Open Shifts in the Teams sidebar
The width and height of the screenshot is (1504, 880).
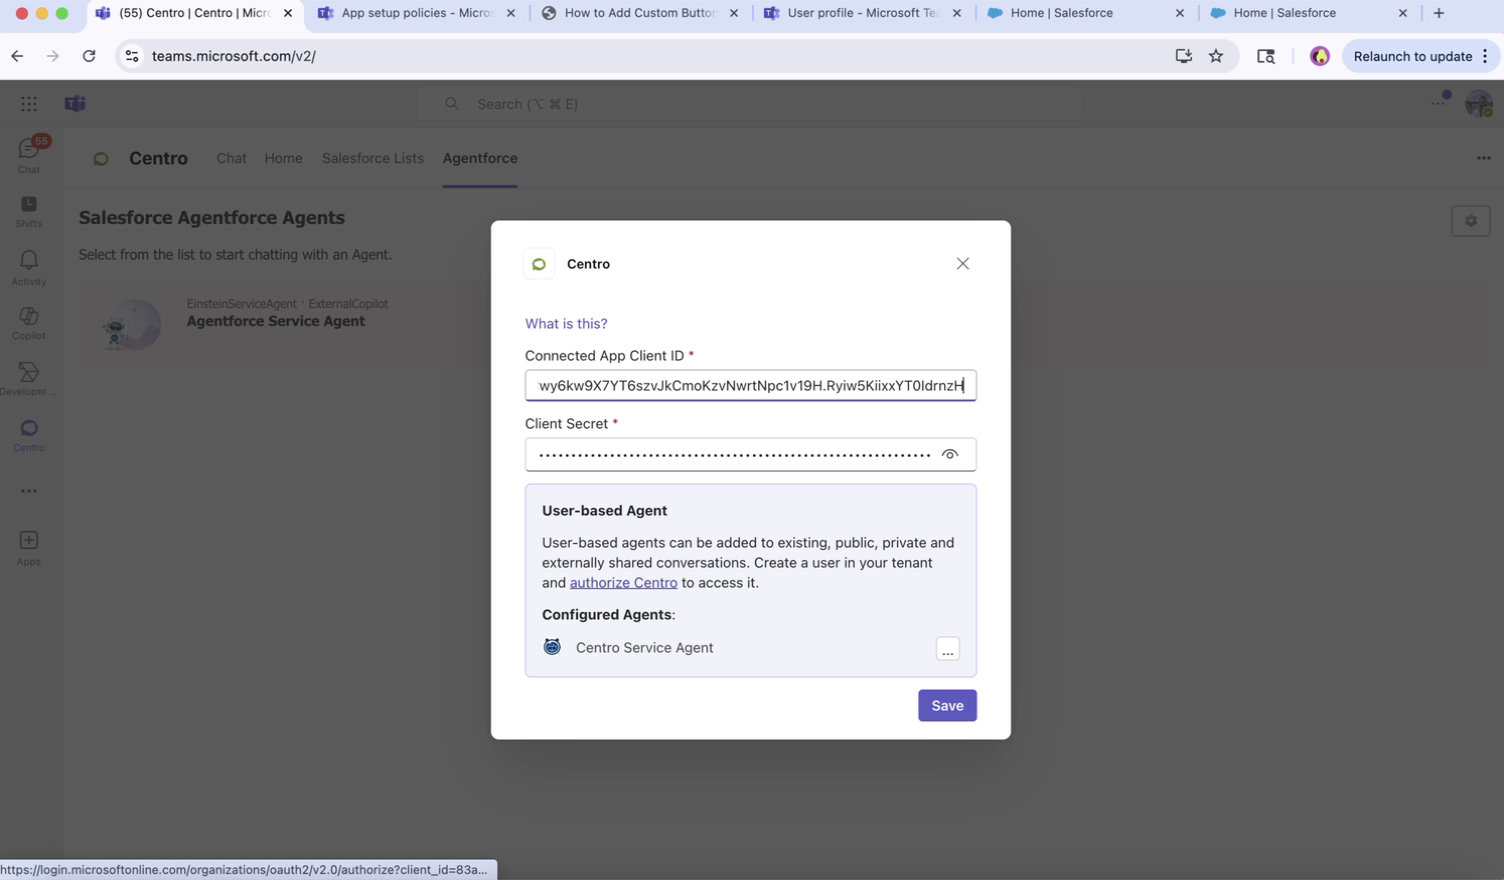coord(29,211)
